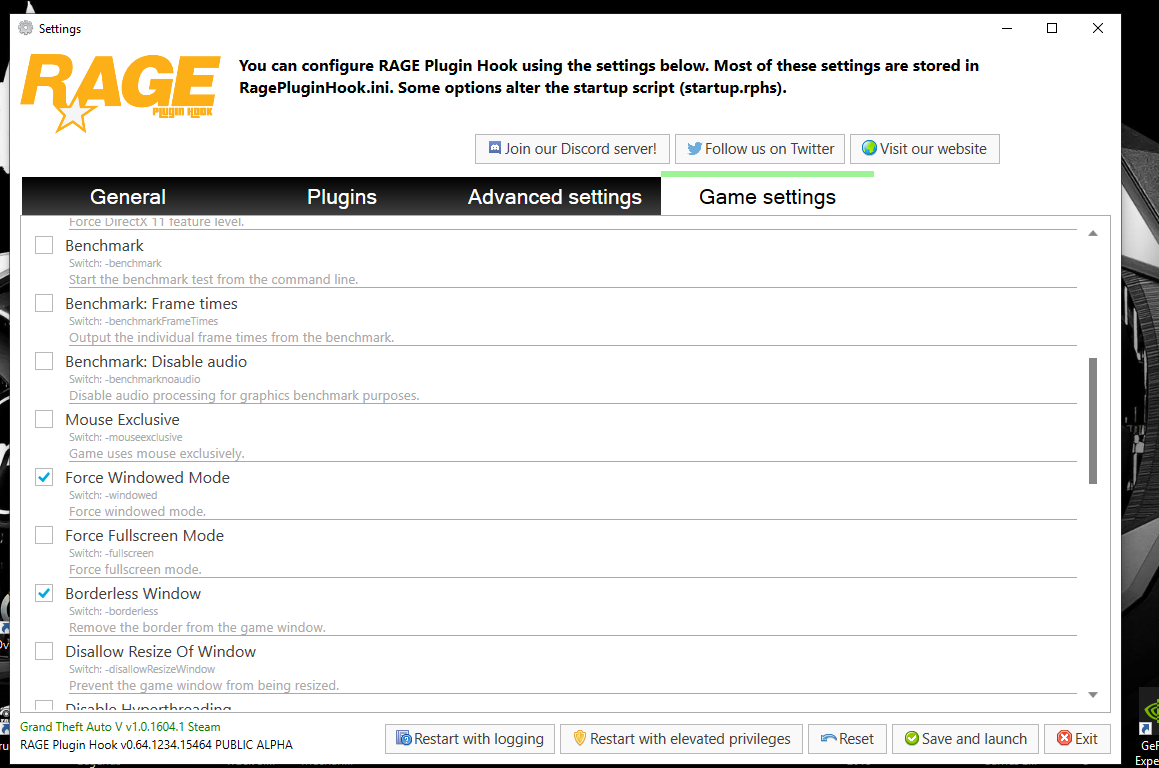Open the Plugins tab
Screen dimensions: 1159x768
tap(341, 197)
